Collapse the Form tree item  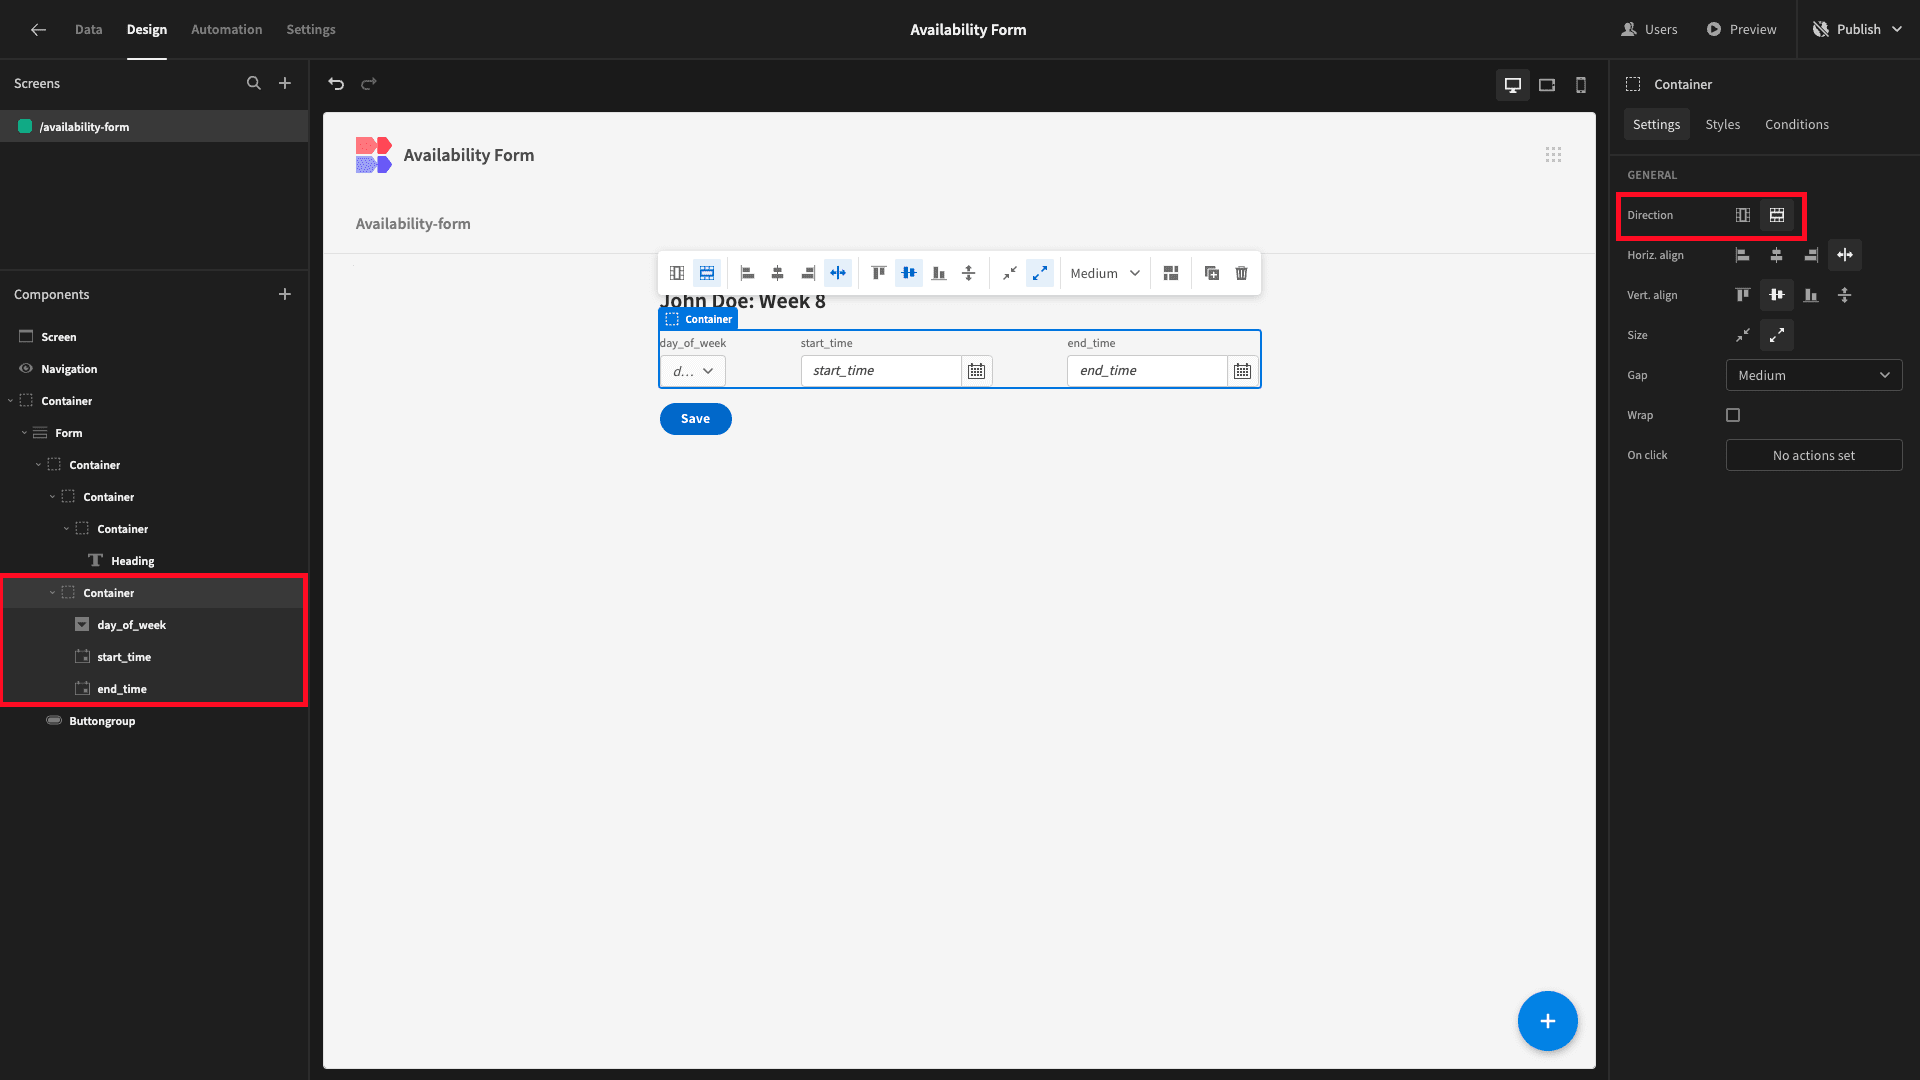tap(24, 433)
